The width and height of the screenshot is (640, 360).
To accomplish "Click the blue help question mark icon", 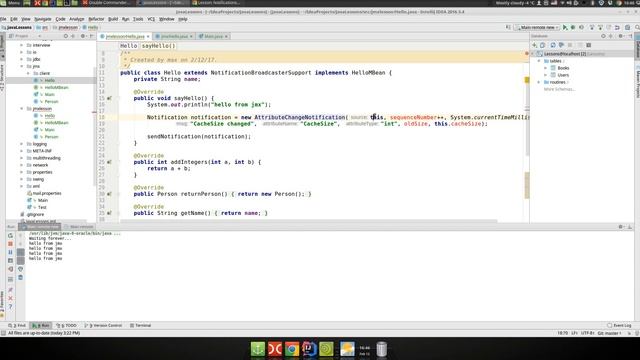I will (10, 307).
